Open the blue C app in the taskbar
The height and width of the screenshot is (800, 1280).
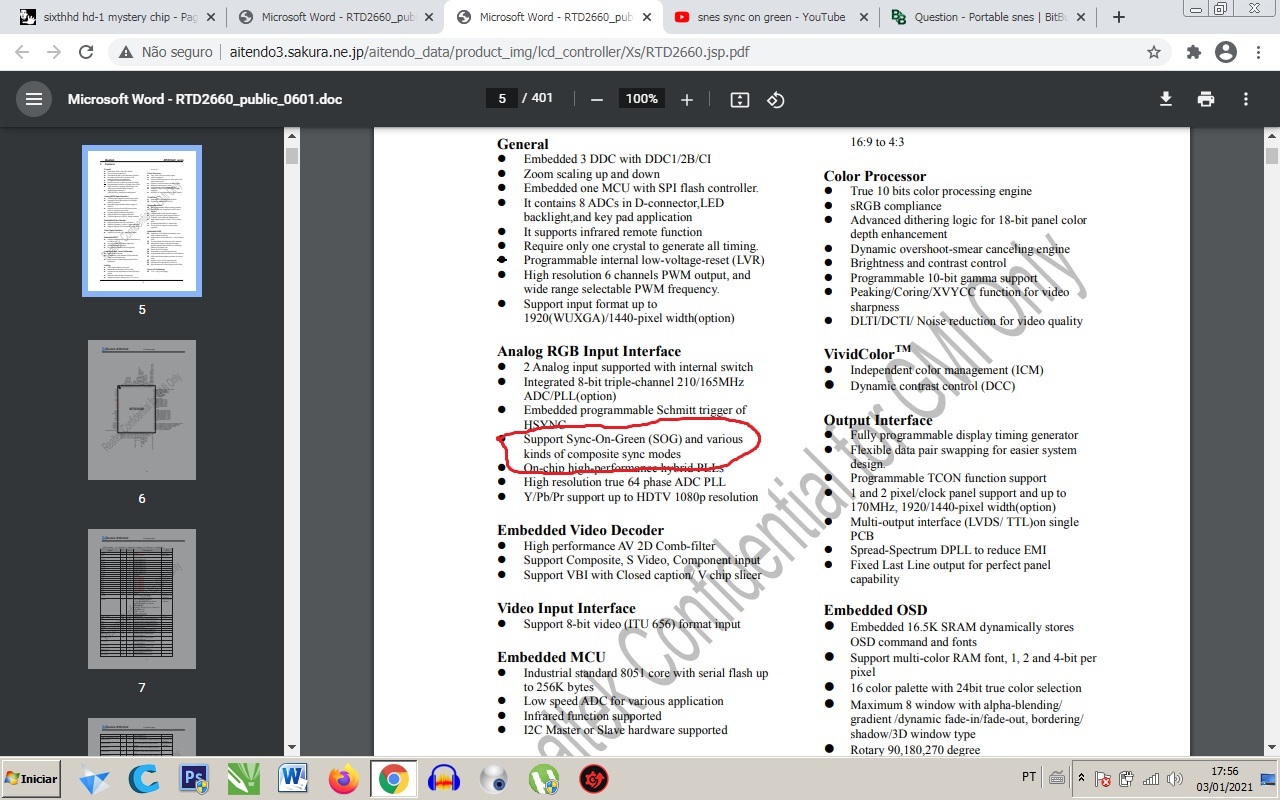pyautogui.click(x=144, y=779)
